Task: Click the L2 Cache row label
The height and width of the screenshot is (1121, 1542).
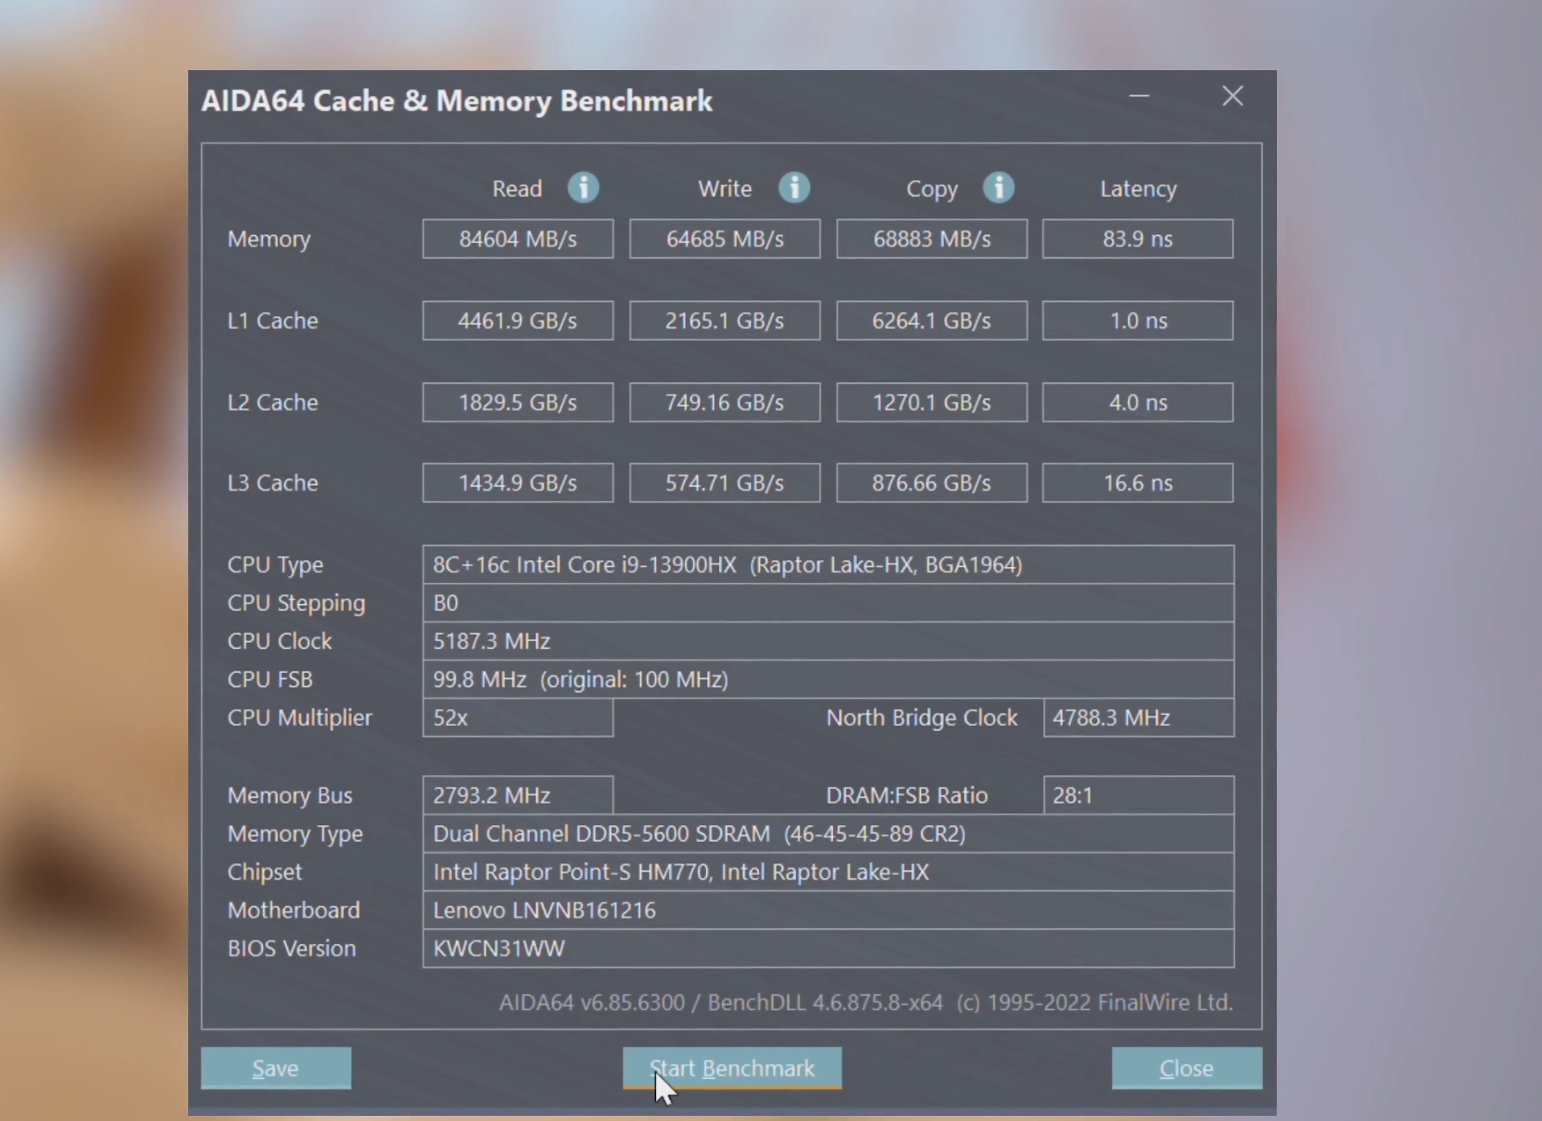Action: [x=273, y=402]
